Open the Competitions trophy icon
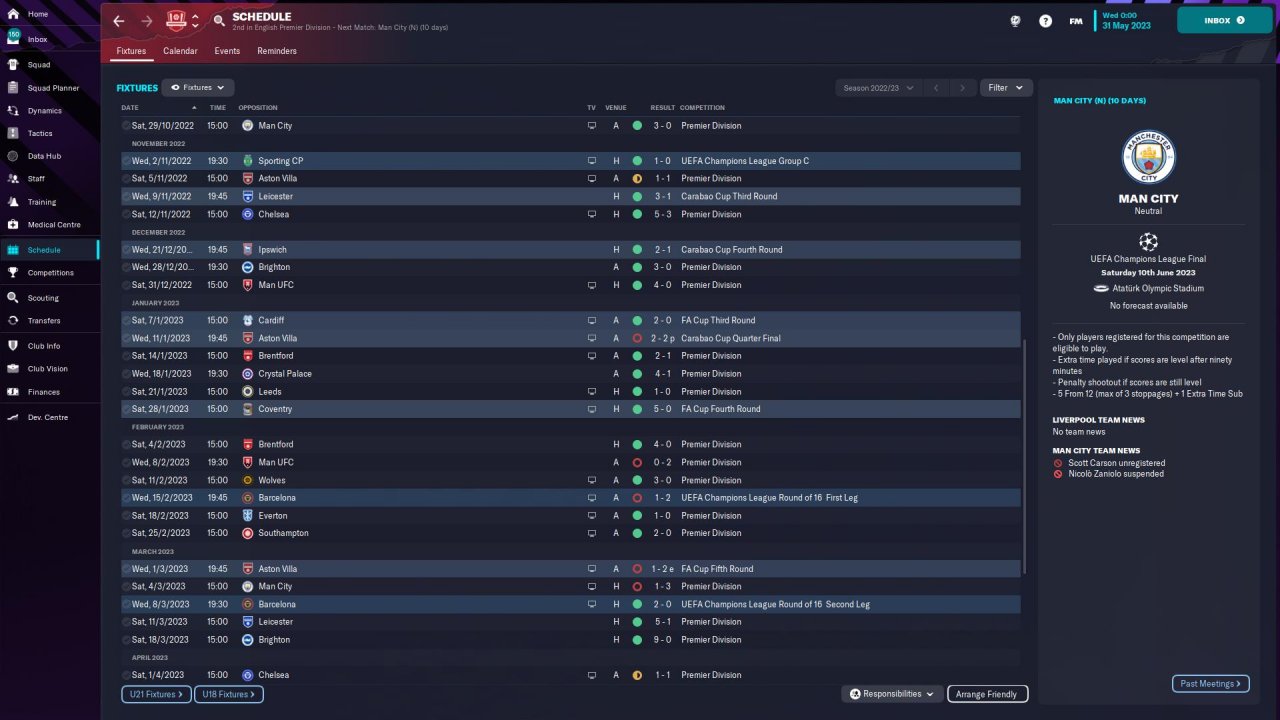This screenshot has width=1280, height=720. tap(13, 273)
